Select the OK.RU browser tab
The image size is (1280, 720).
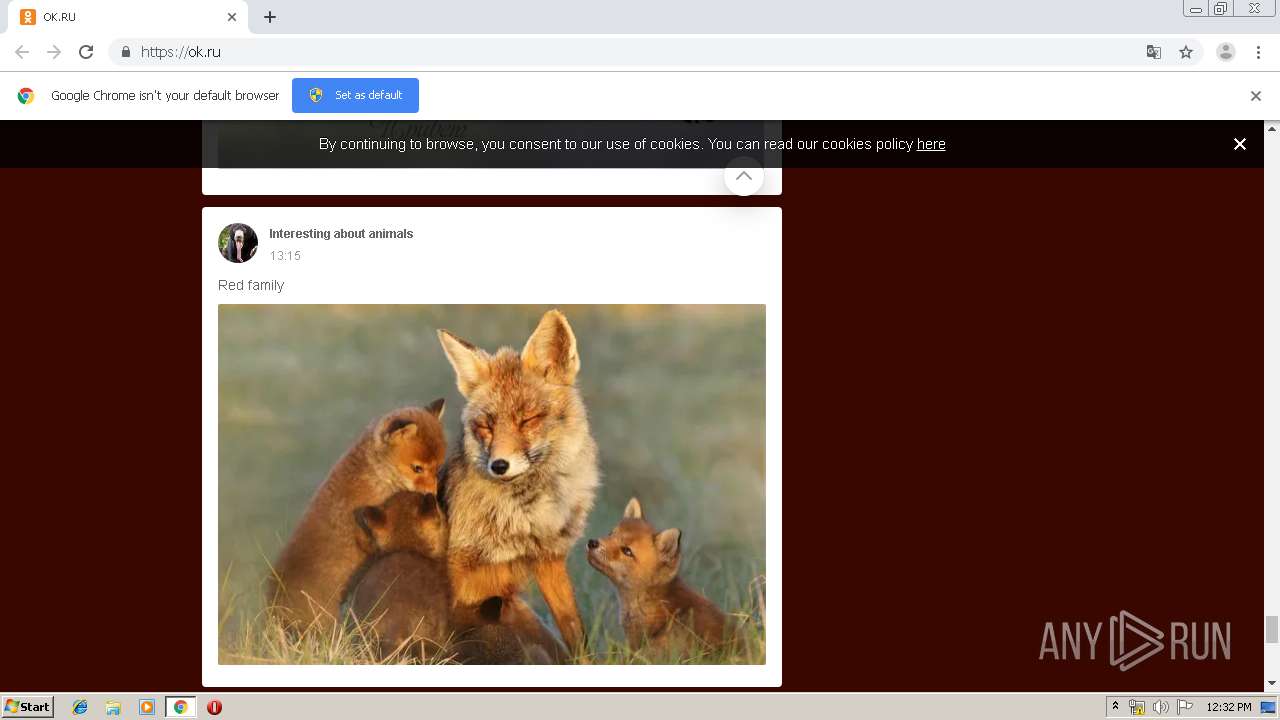(128, 17)
